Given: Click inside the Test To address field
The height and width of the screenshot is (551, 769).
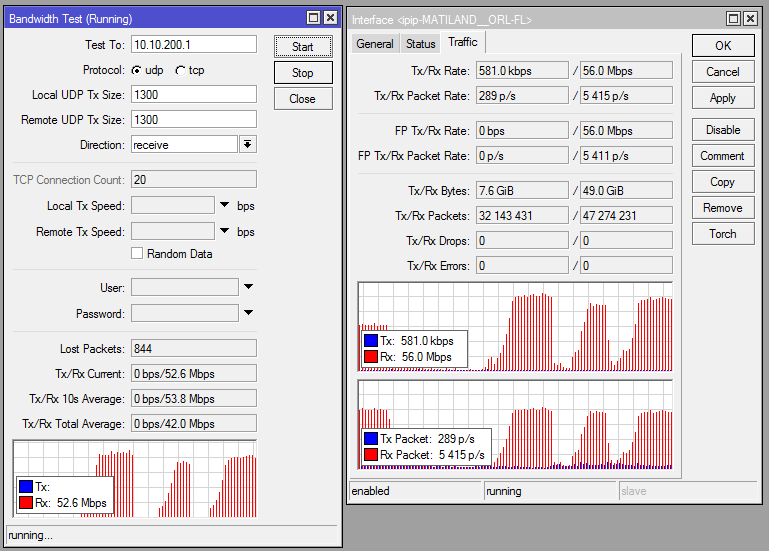Looking at the screenshot, I should (x=193, y=45).
